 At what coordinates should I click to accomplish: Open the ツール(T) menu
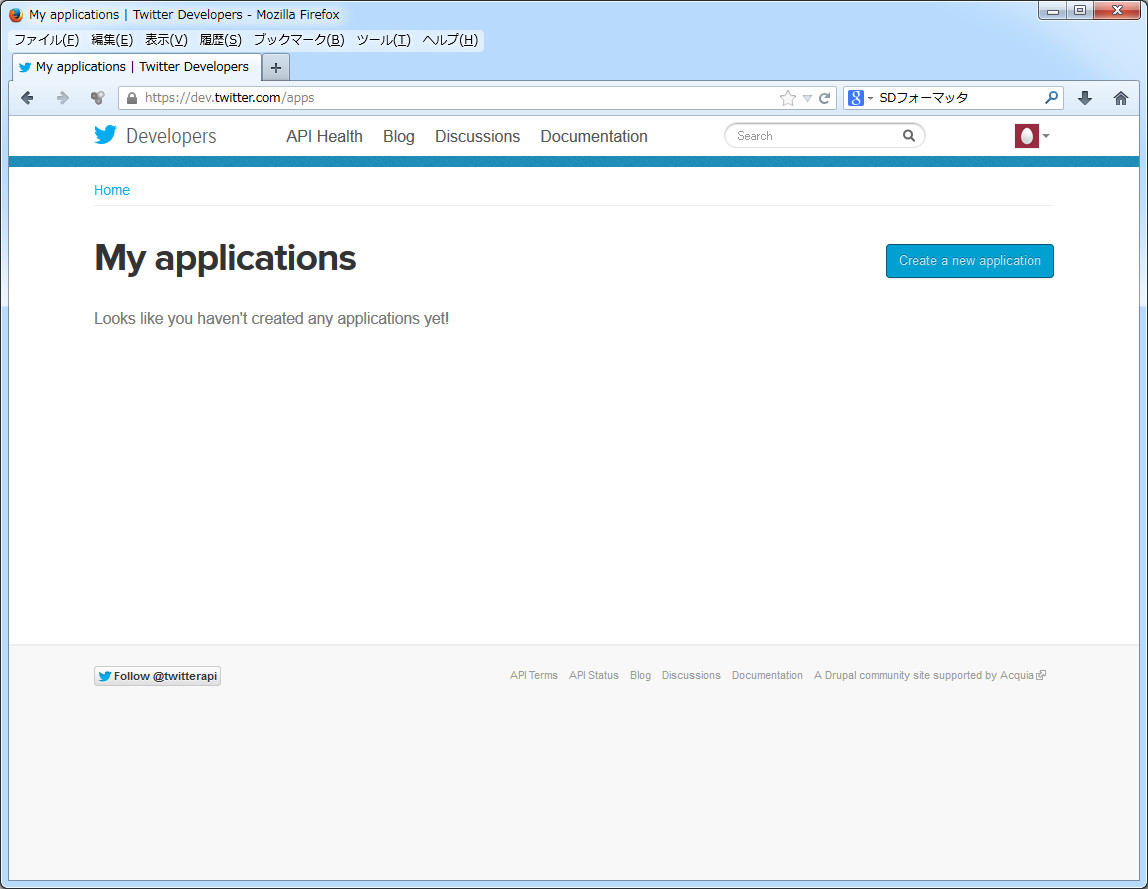coord(383,40)
